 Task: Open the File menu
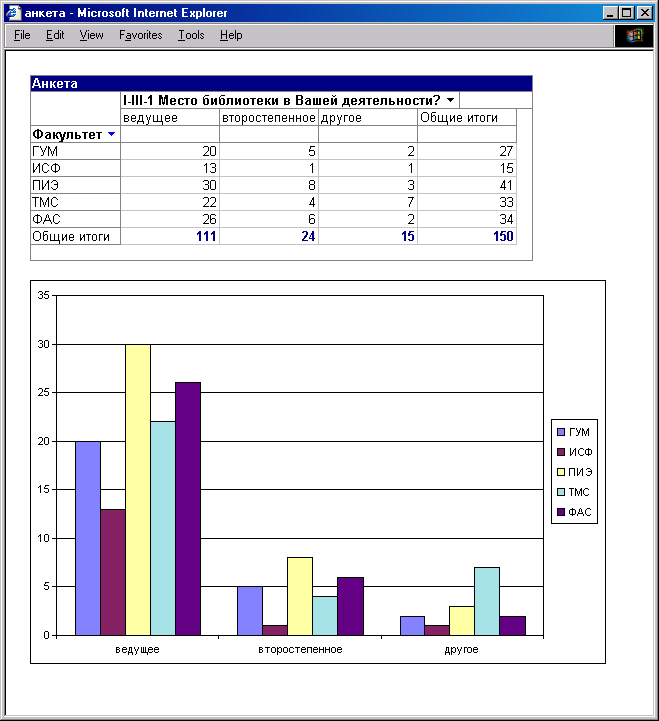22,35
